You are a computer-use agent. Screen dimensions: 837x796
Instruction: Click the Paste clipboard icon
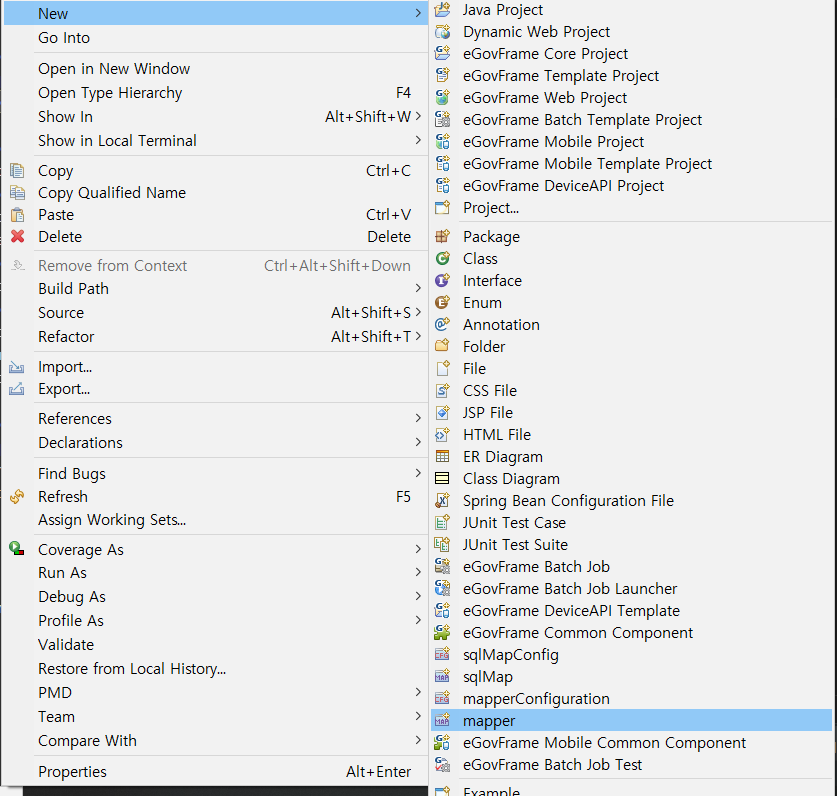pyautogui.click(x=17, y=215)
